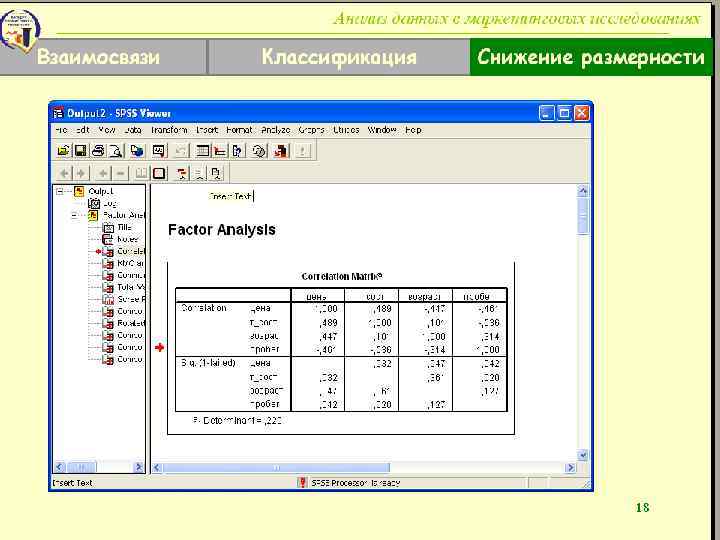Open the Data menu
Image resolution: width=720 pixels, height=540 pixels.
133,130
